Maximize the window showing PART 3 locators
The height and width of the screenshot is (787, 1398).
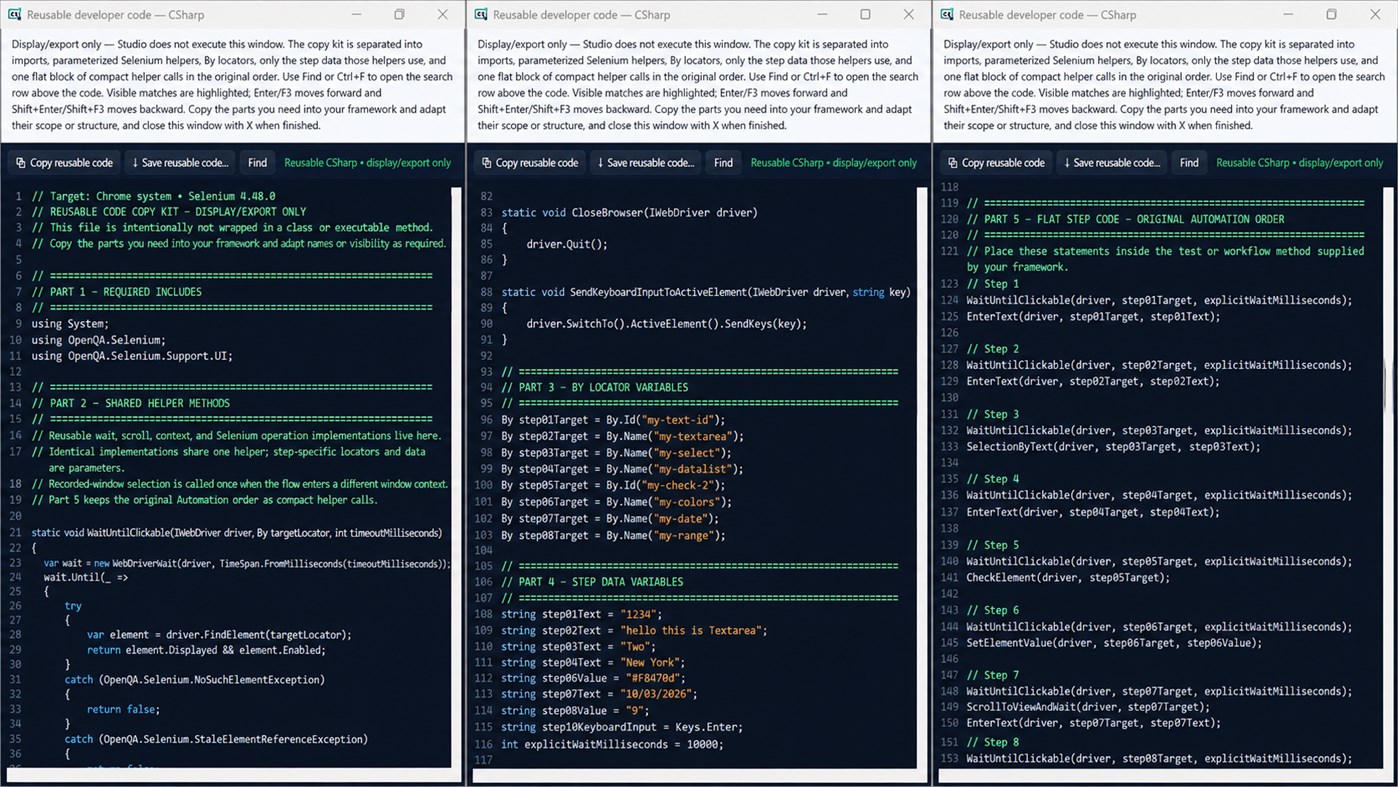(x=865, y=15)
